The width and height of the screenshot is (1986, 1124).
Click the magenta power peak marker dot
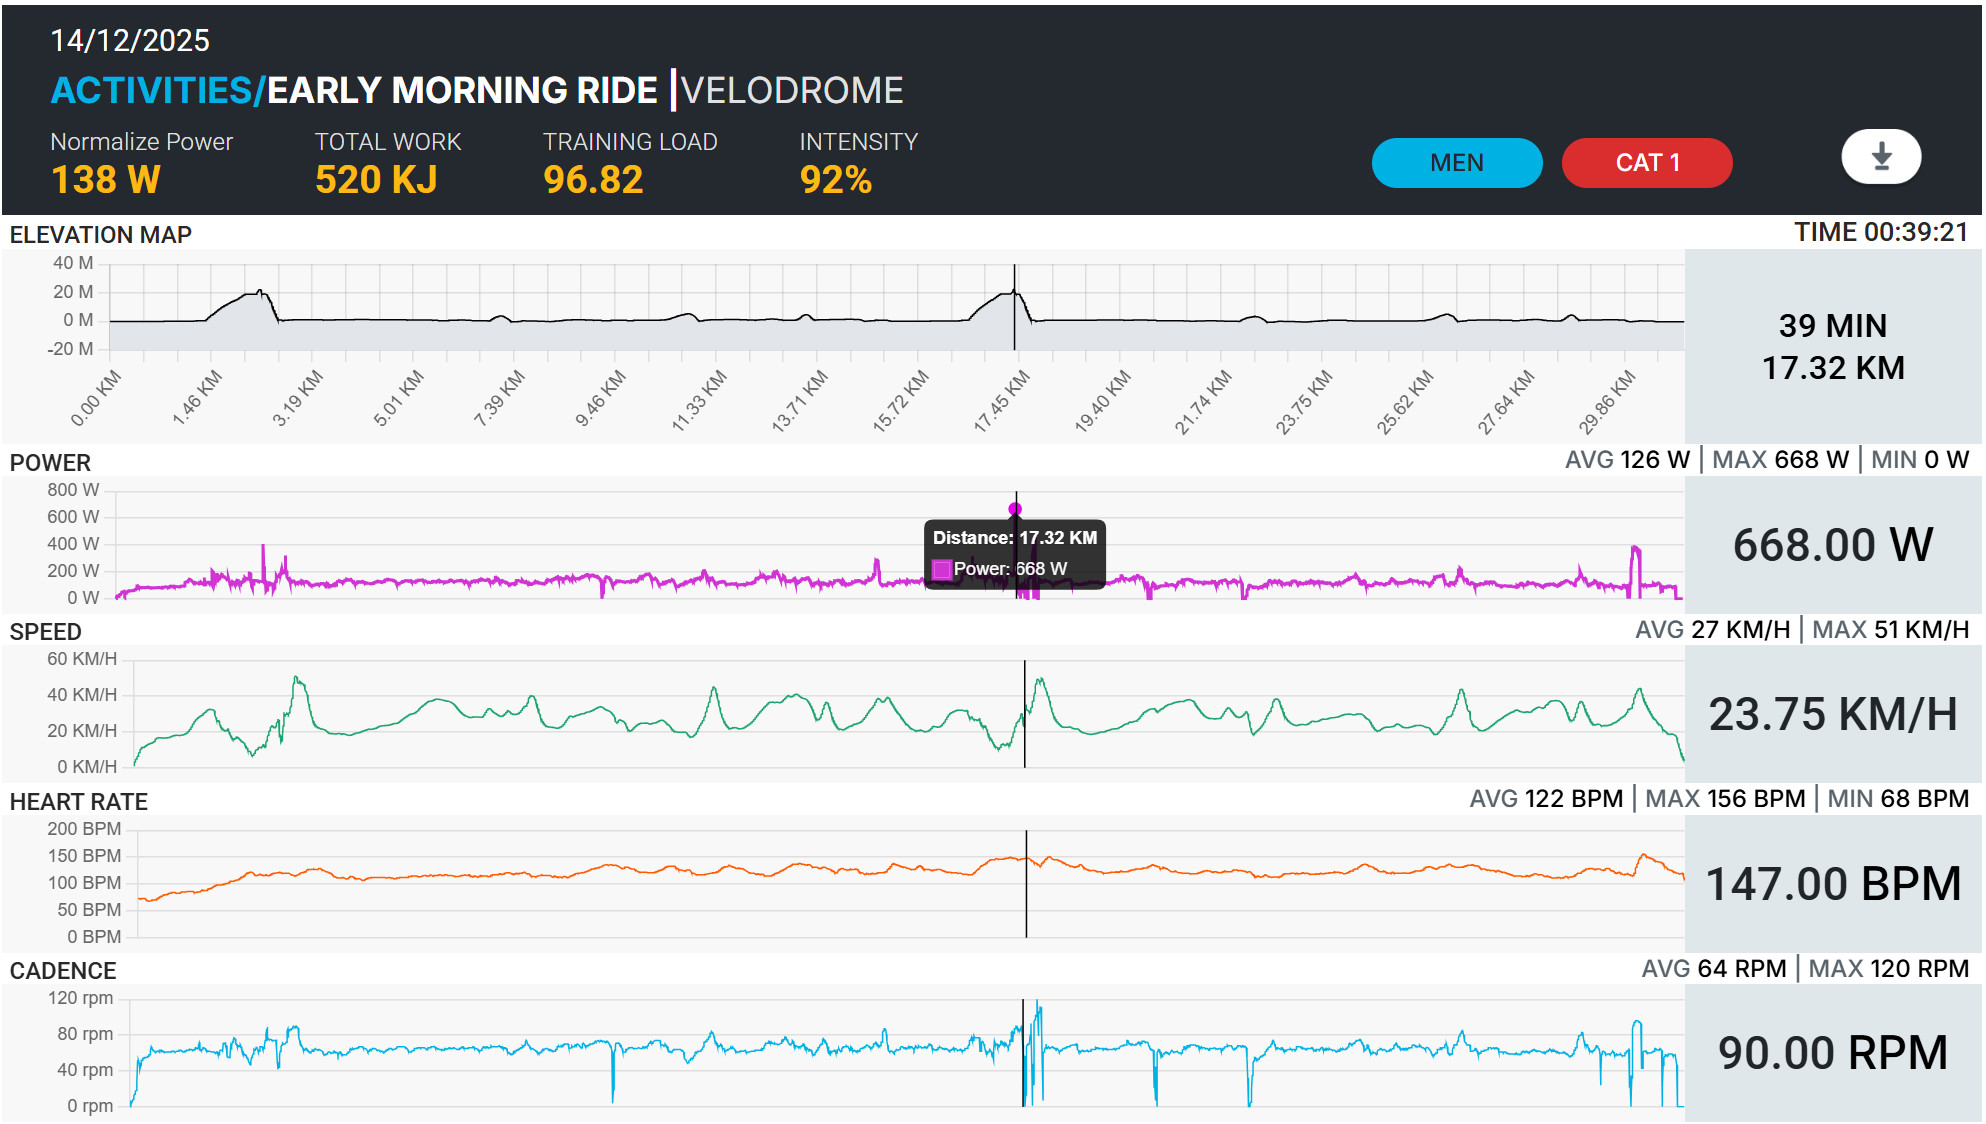pos(1015,509)
